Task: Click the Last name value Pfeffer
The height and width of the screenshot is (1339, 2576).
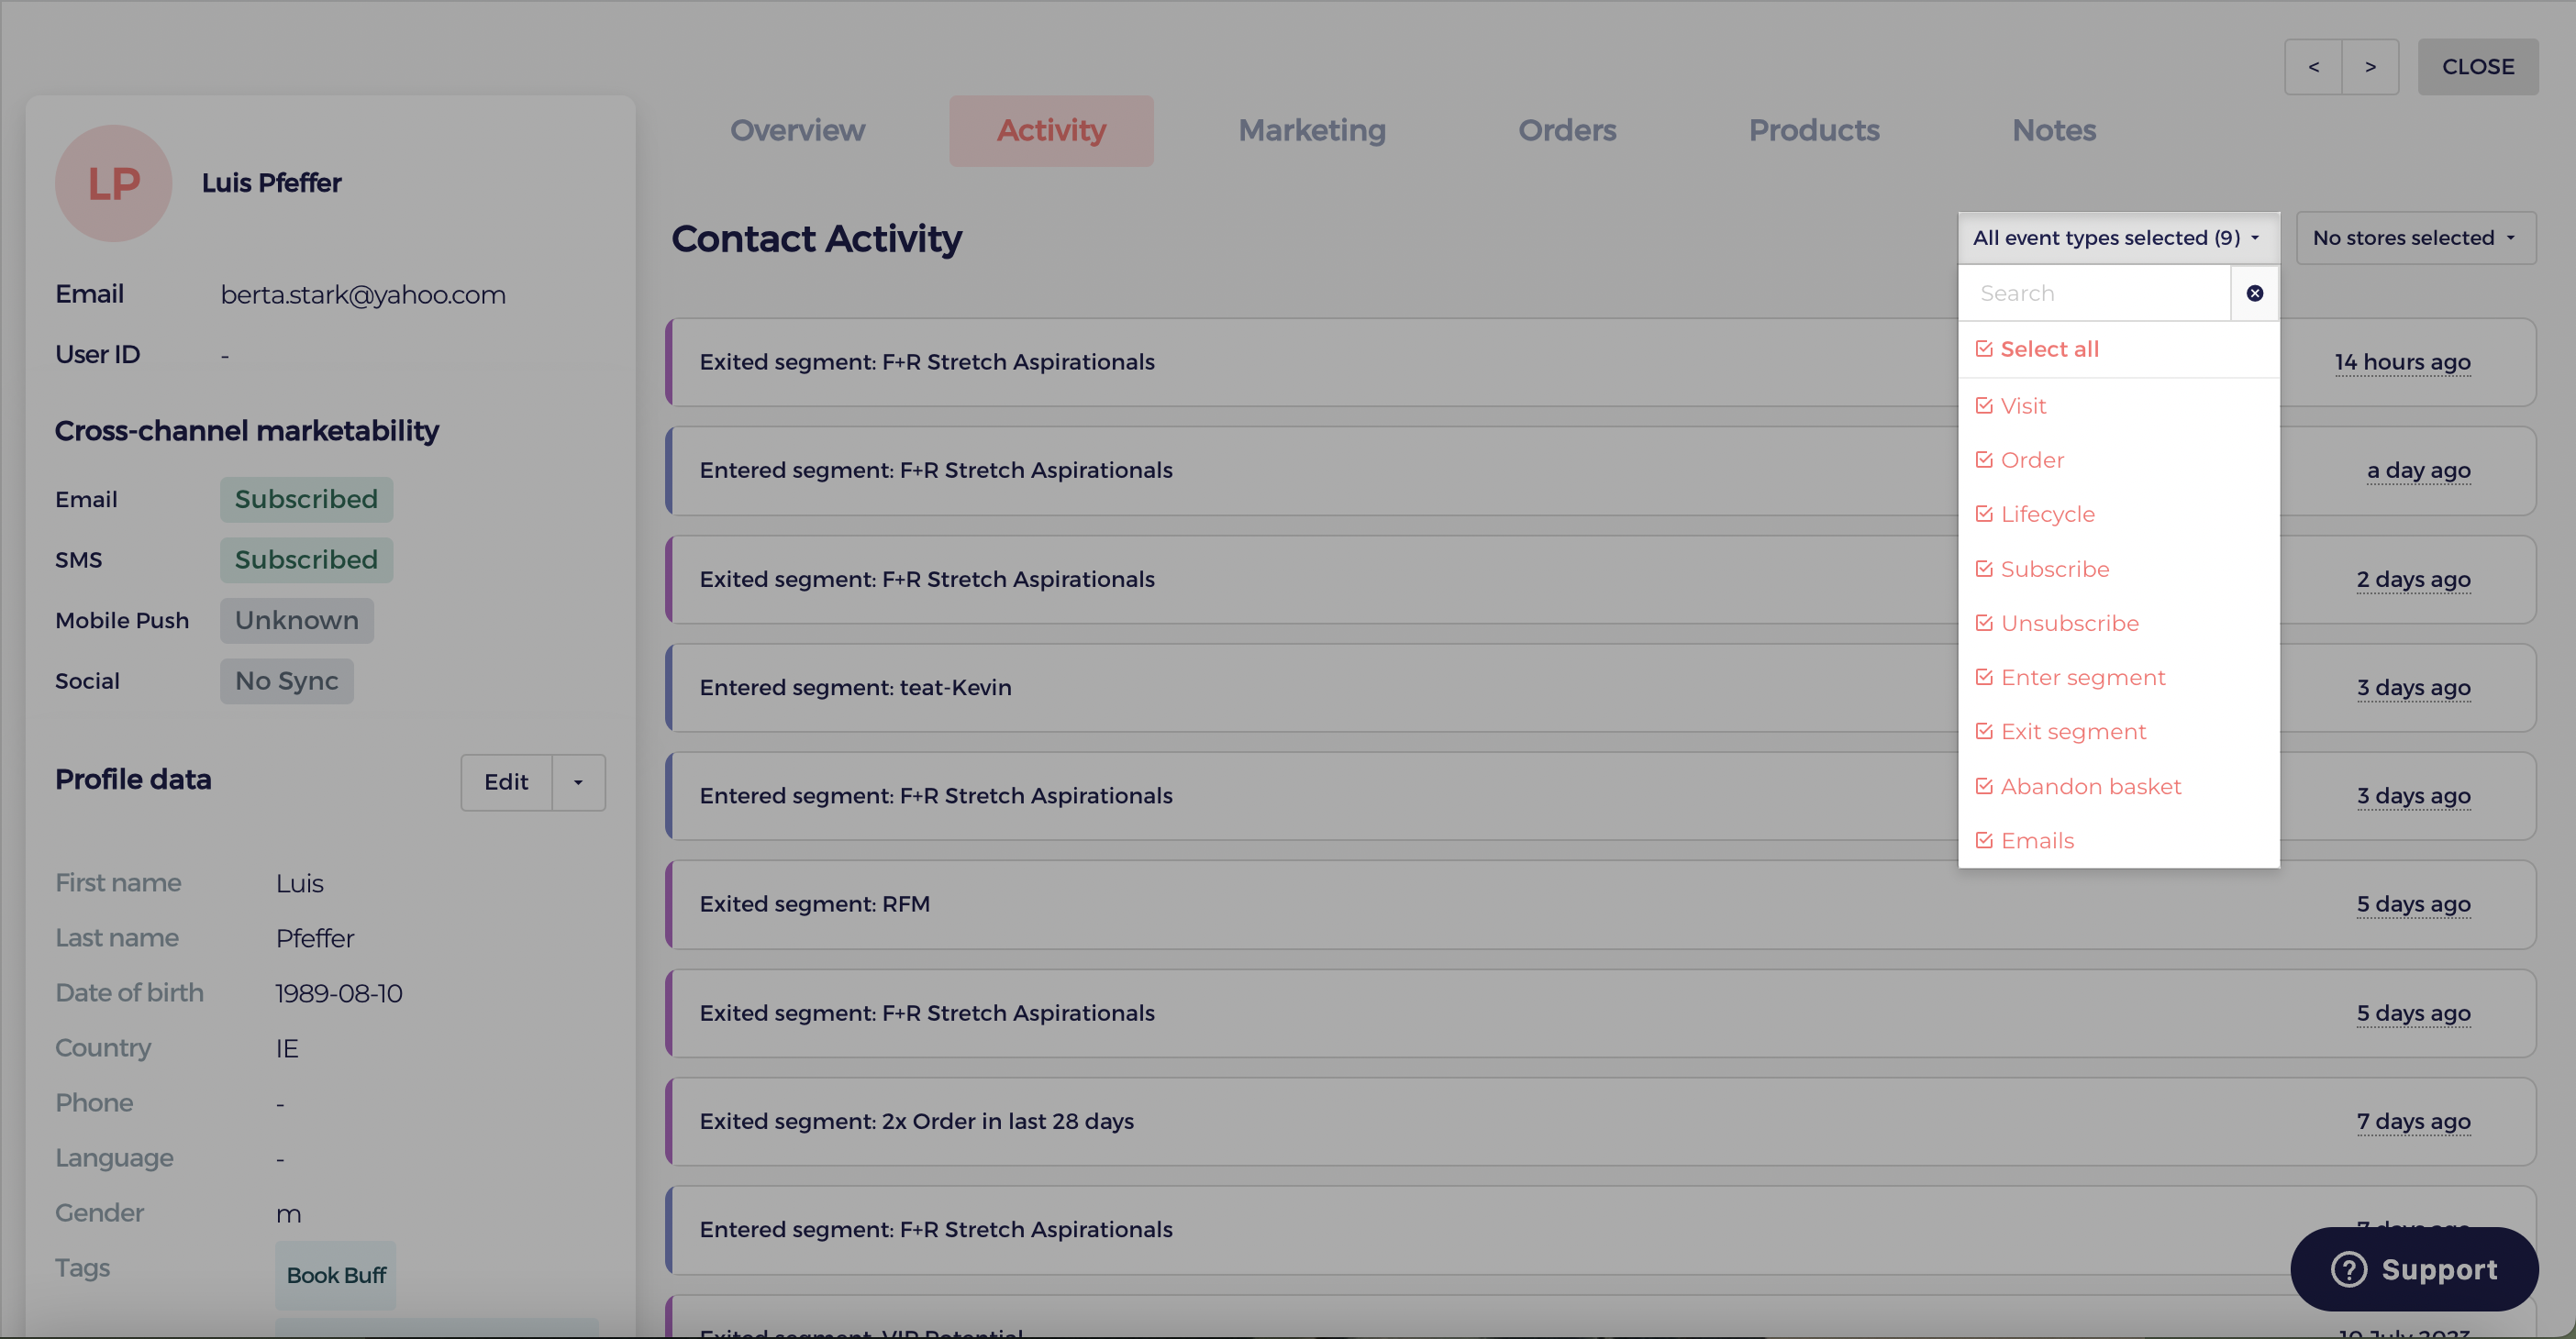Action: click(315, 938)
